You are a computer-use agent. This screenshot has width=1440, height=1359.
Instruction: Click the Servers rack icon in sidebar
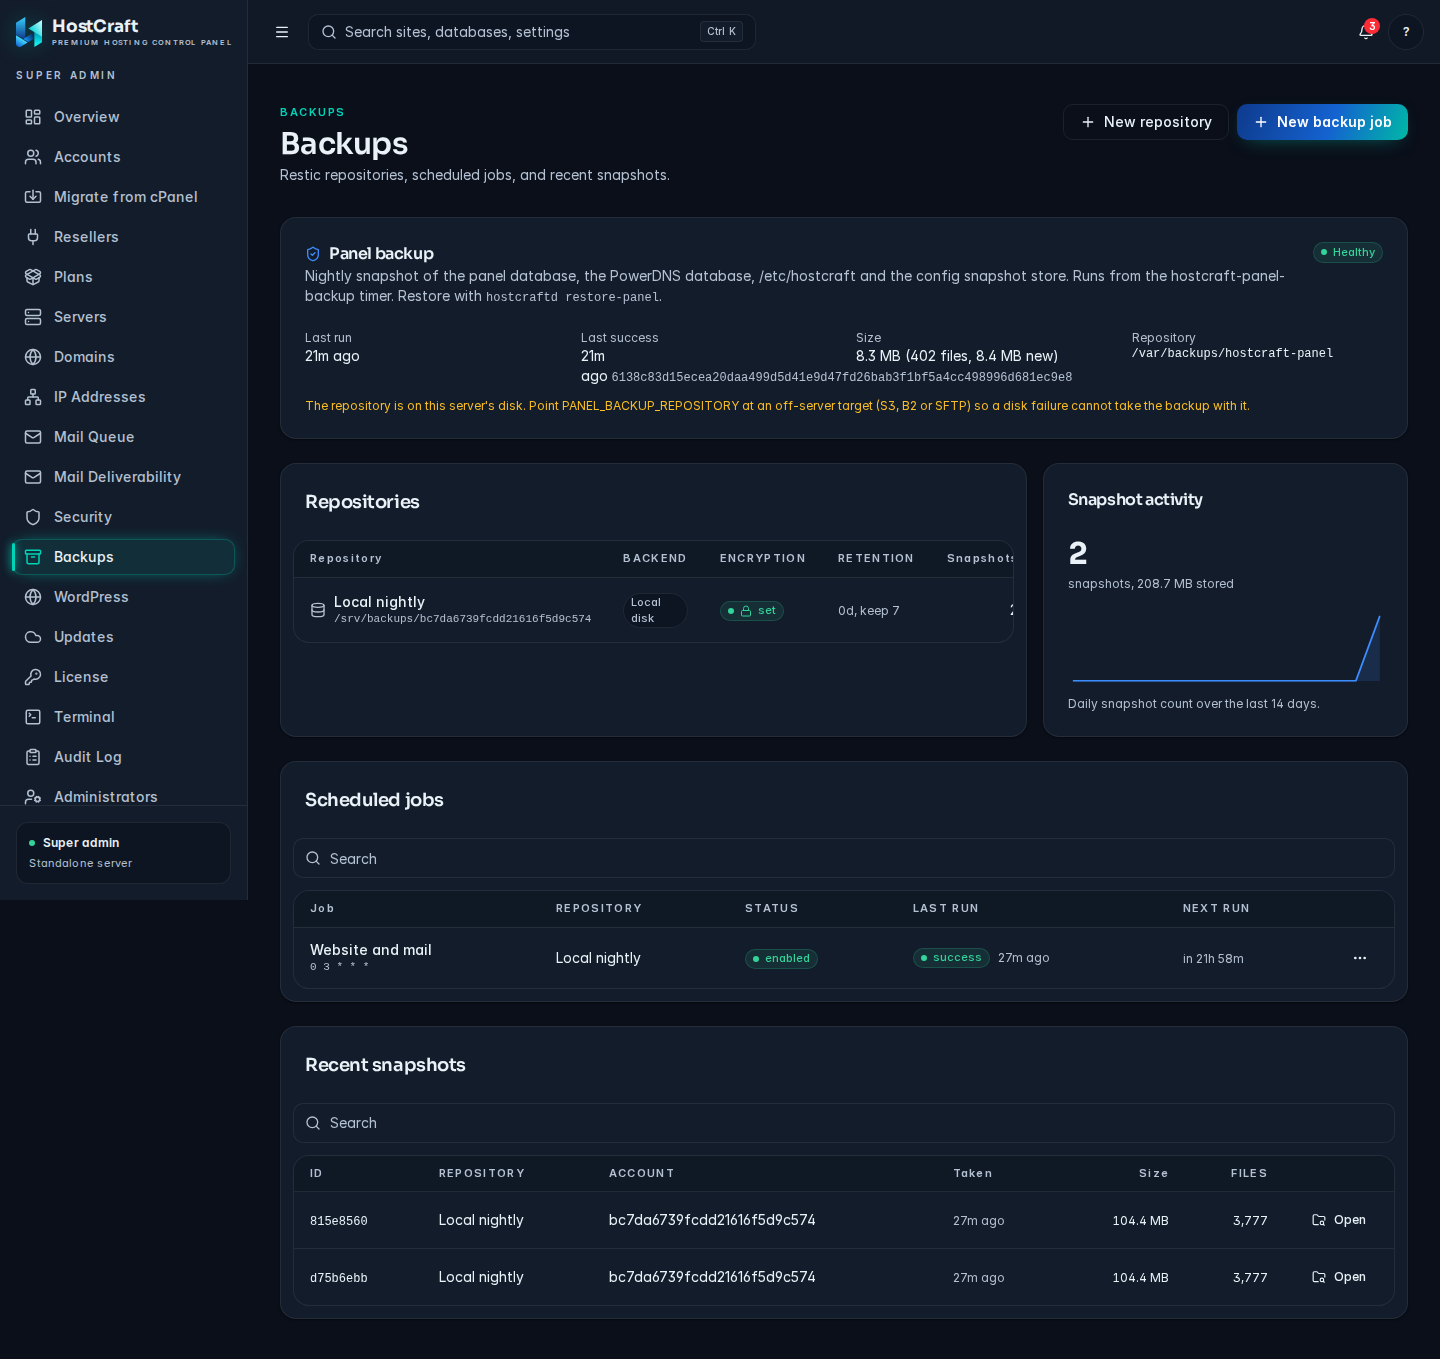[x=33, y=317]
